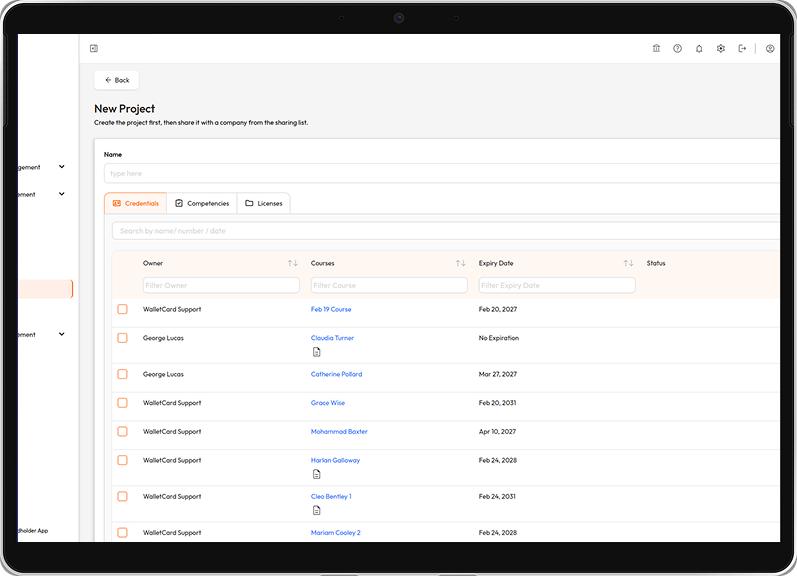The width and height of the screenshot is (797, 576).
Task: Open the user profile icon
Action: tap(770, 49)
